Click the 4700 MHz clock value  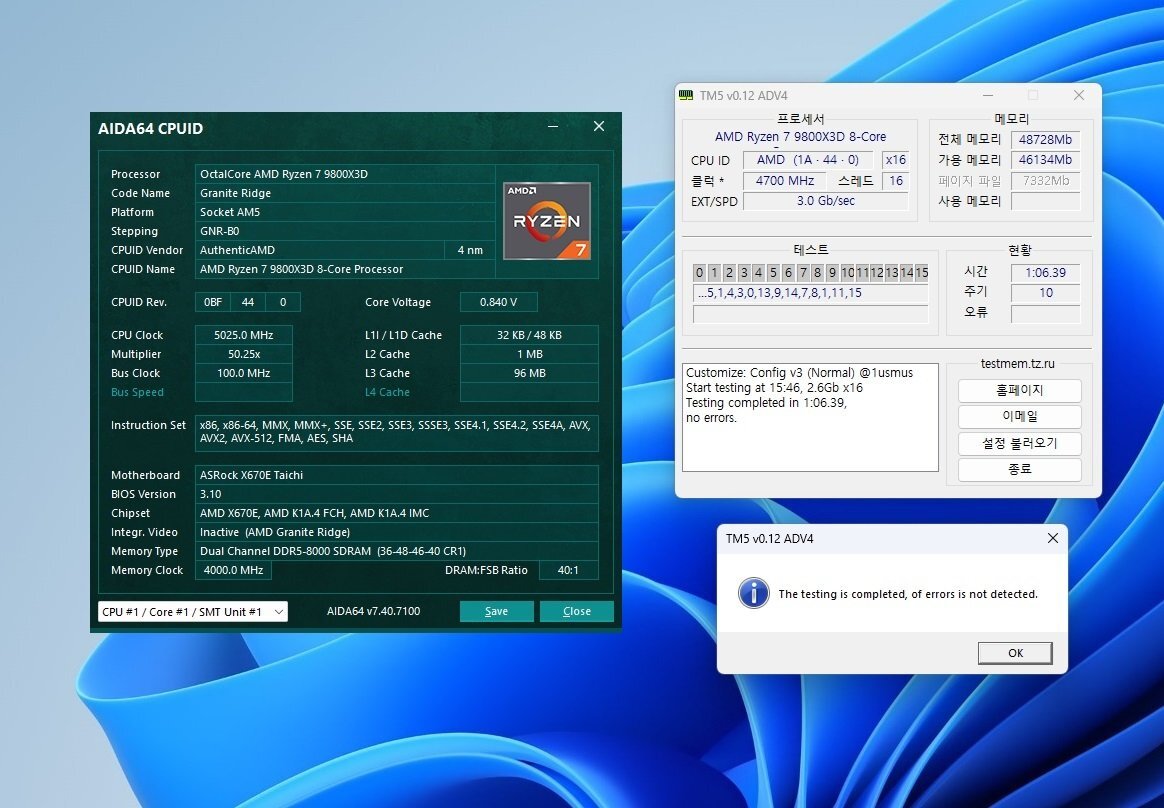pos(785,180)
